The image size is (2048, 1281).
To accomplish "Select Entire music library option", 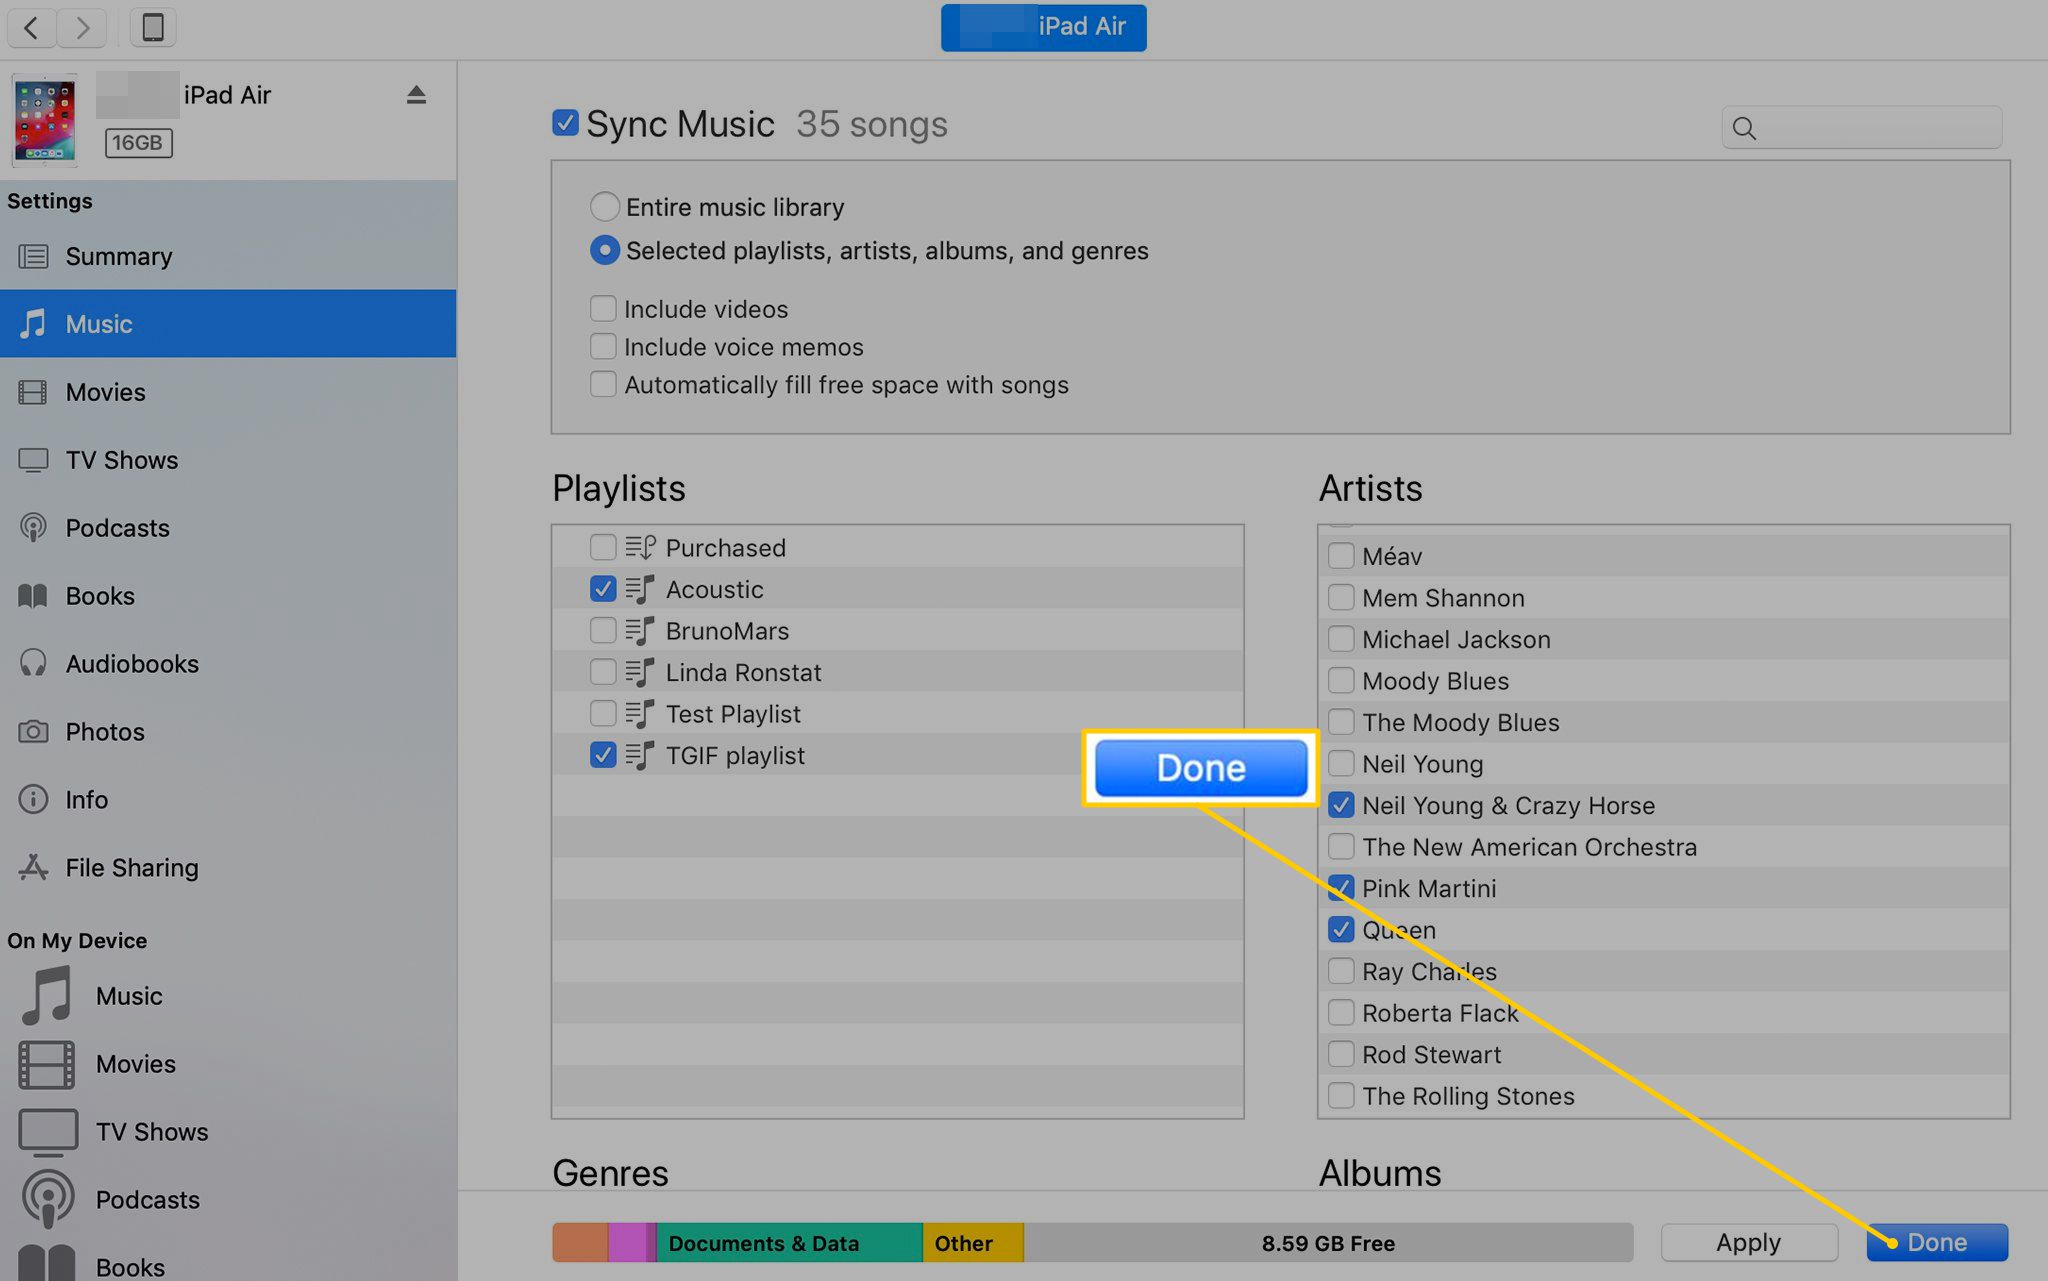I will coord(604,207).
